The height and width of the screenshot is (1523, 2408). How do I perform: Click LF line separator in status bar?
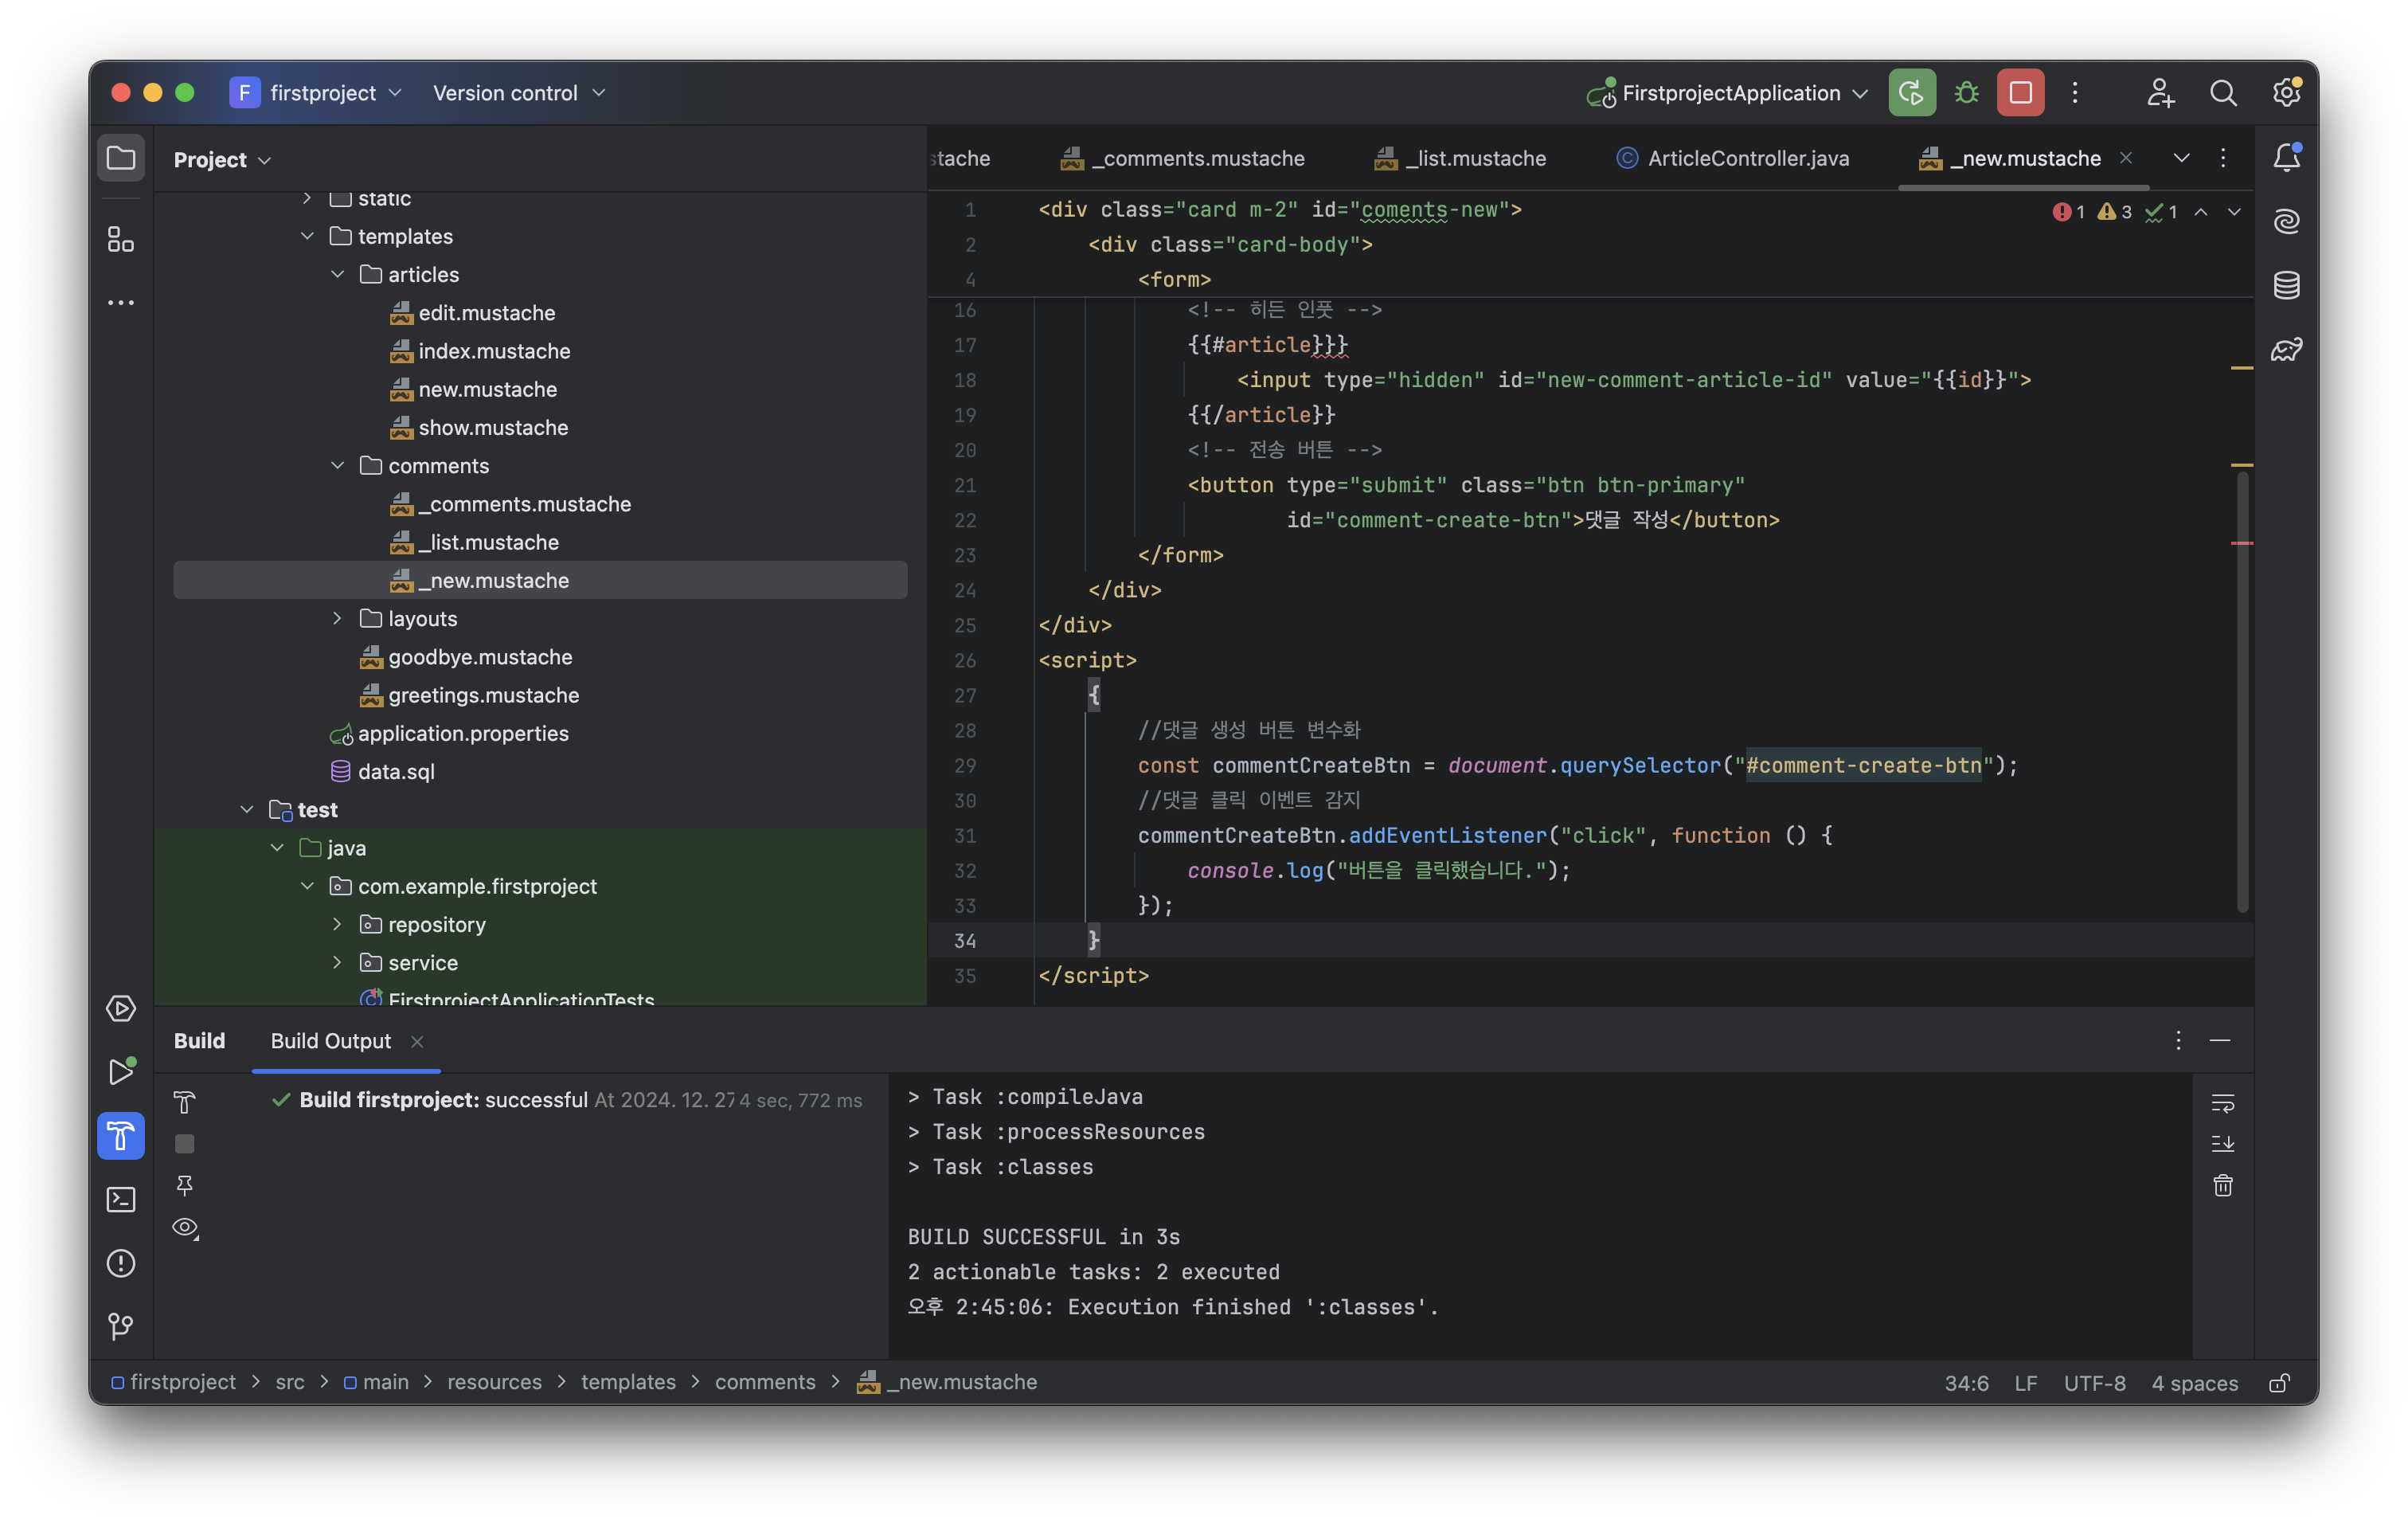[x=2026, y=1383]
